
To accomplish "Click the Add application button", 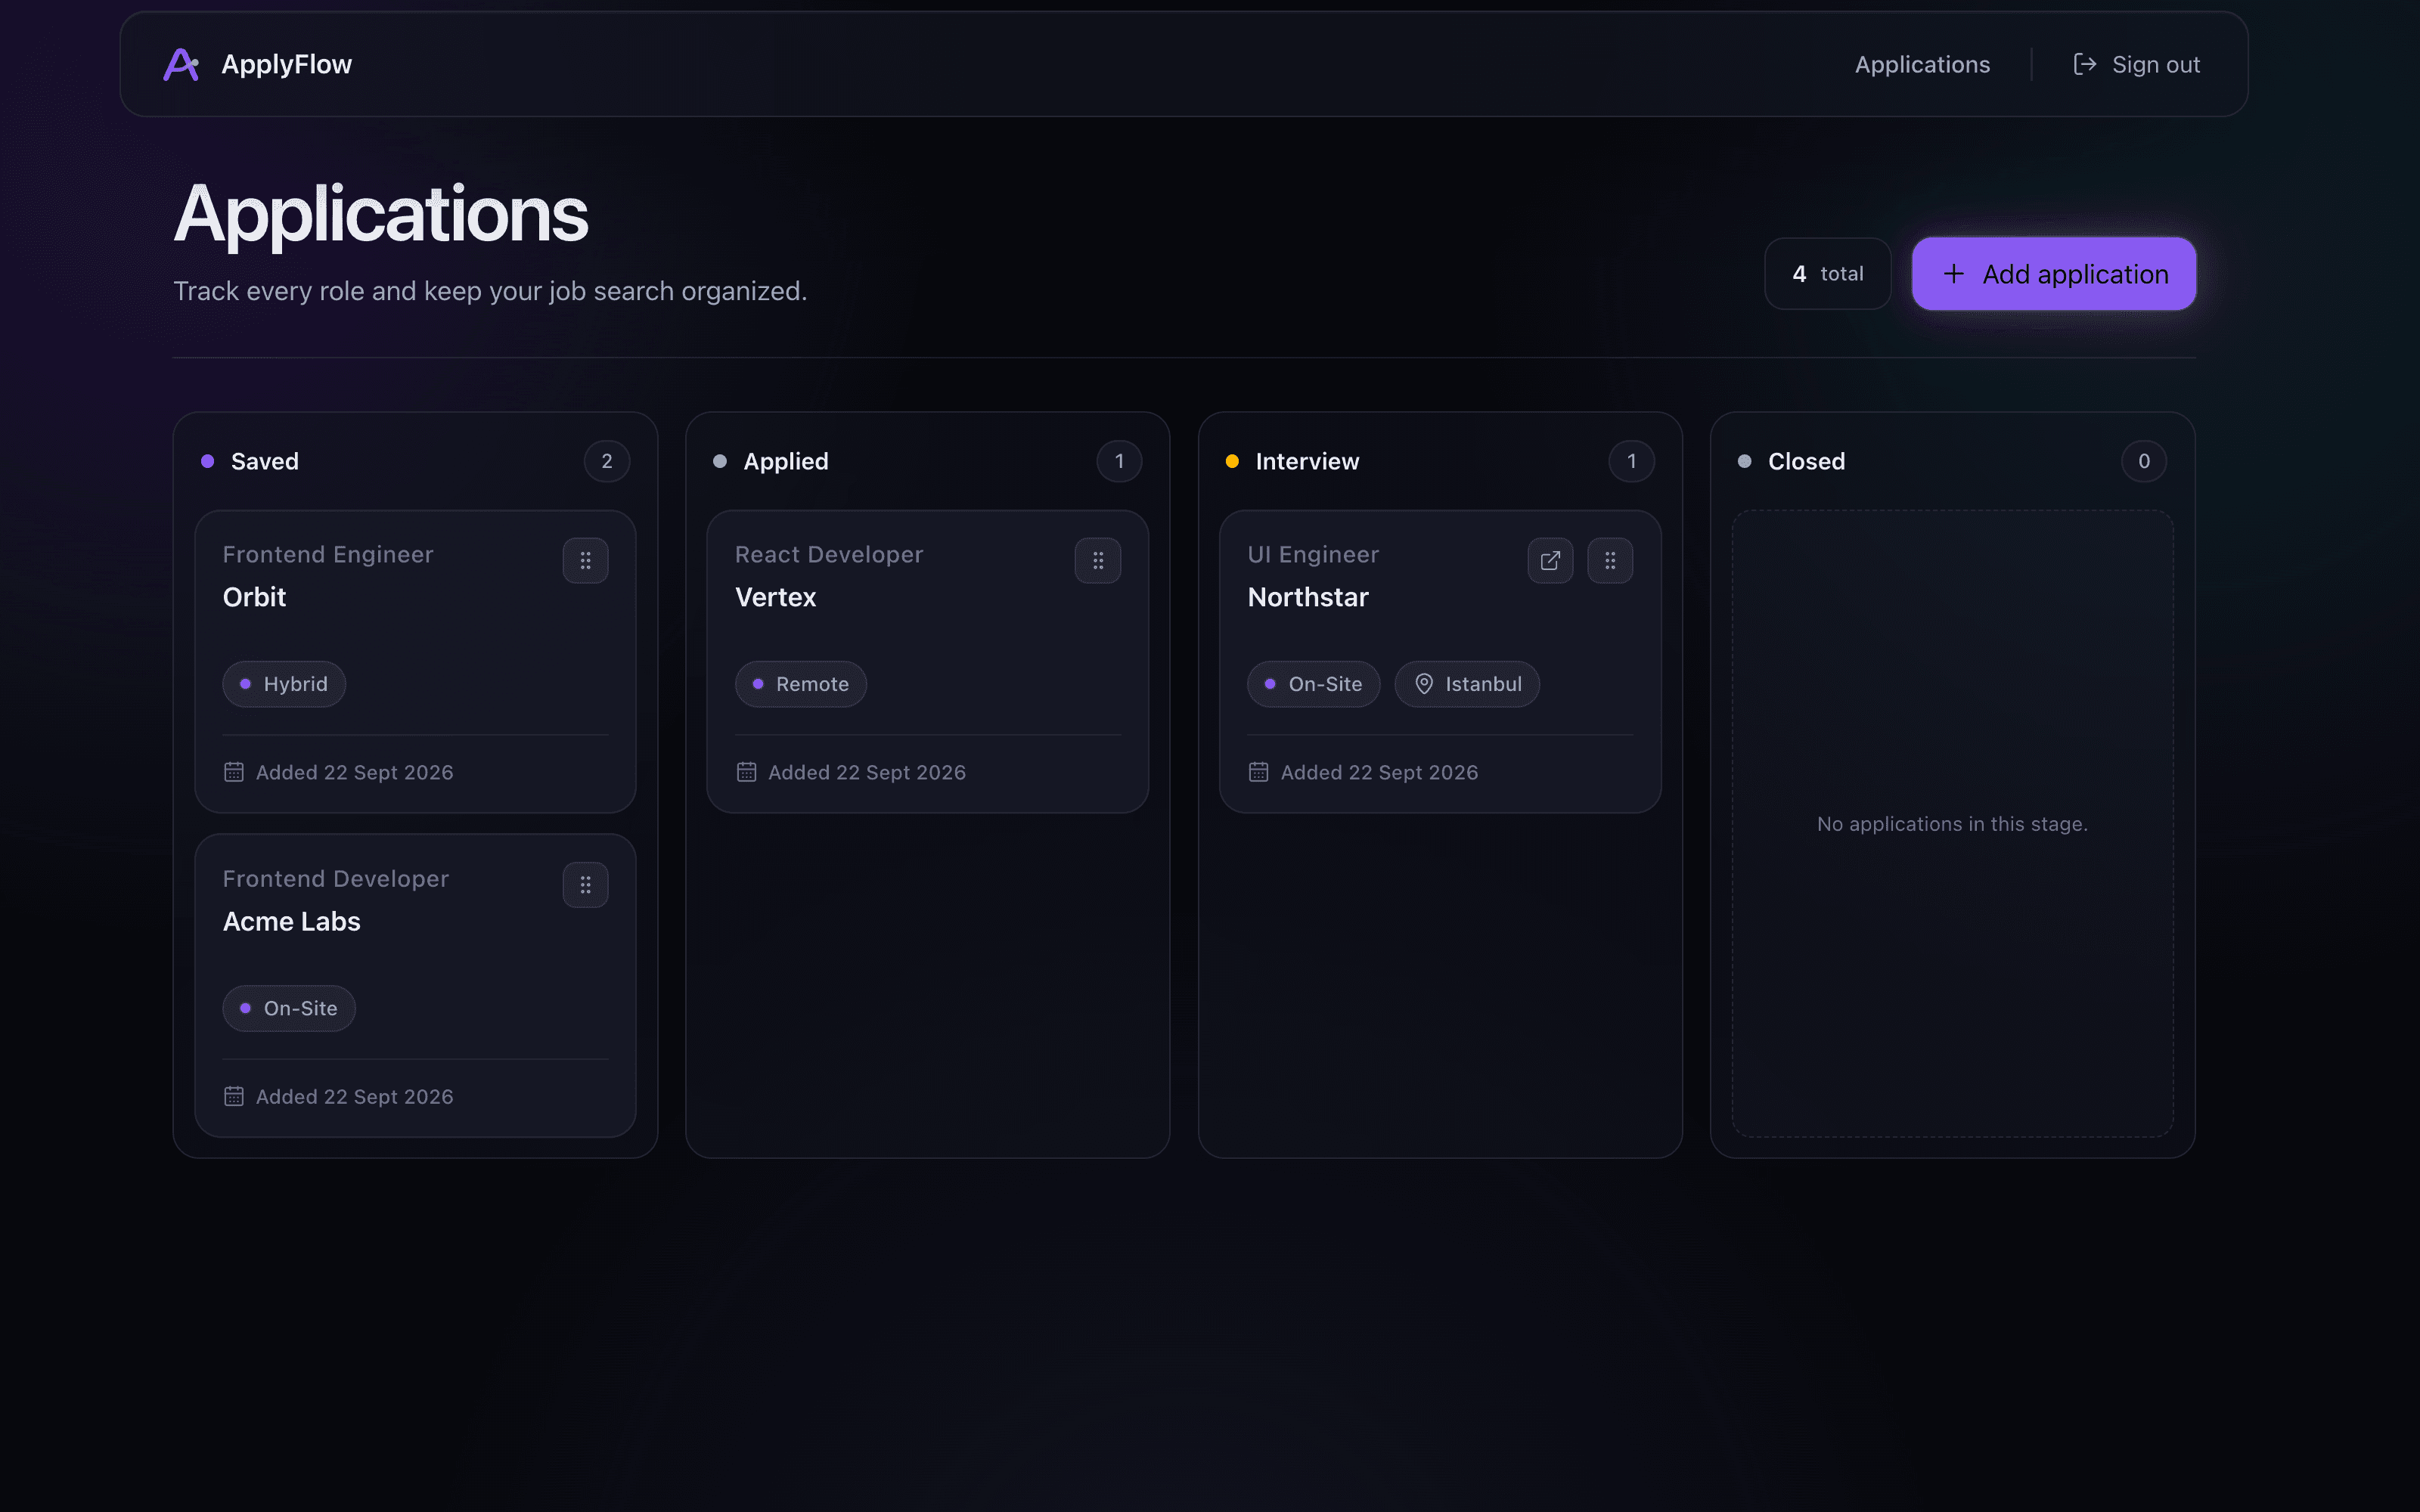I will (x=2053, y=273).
